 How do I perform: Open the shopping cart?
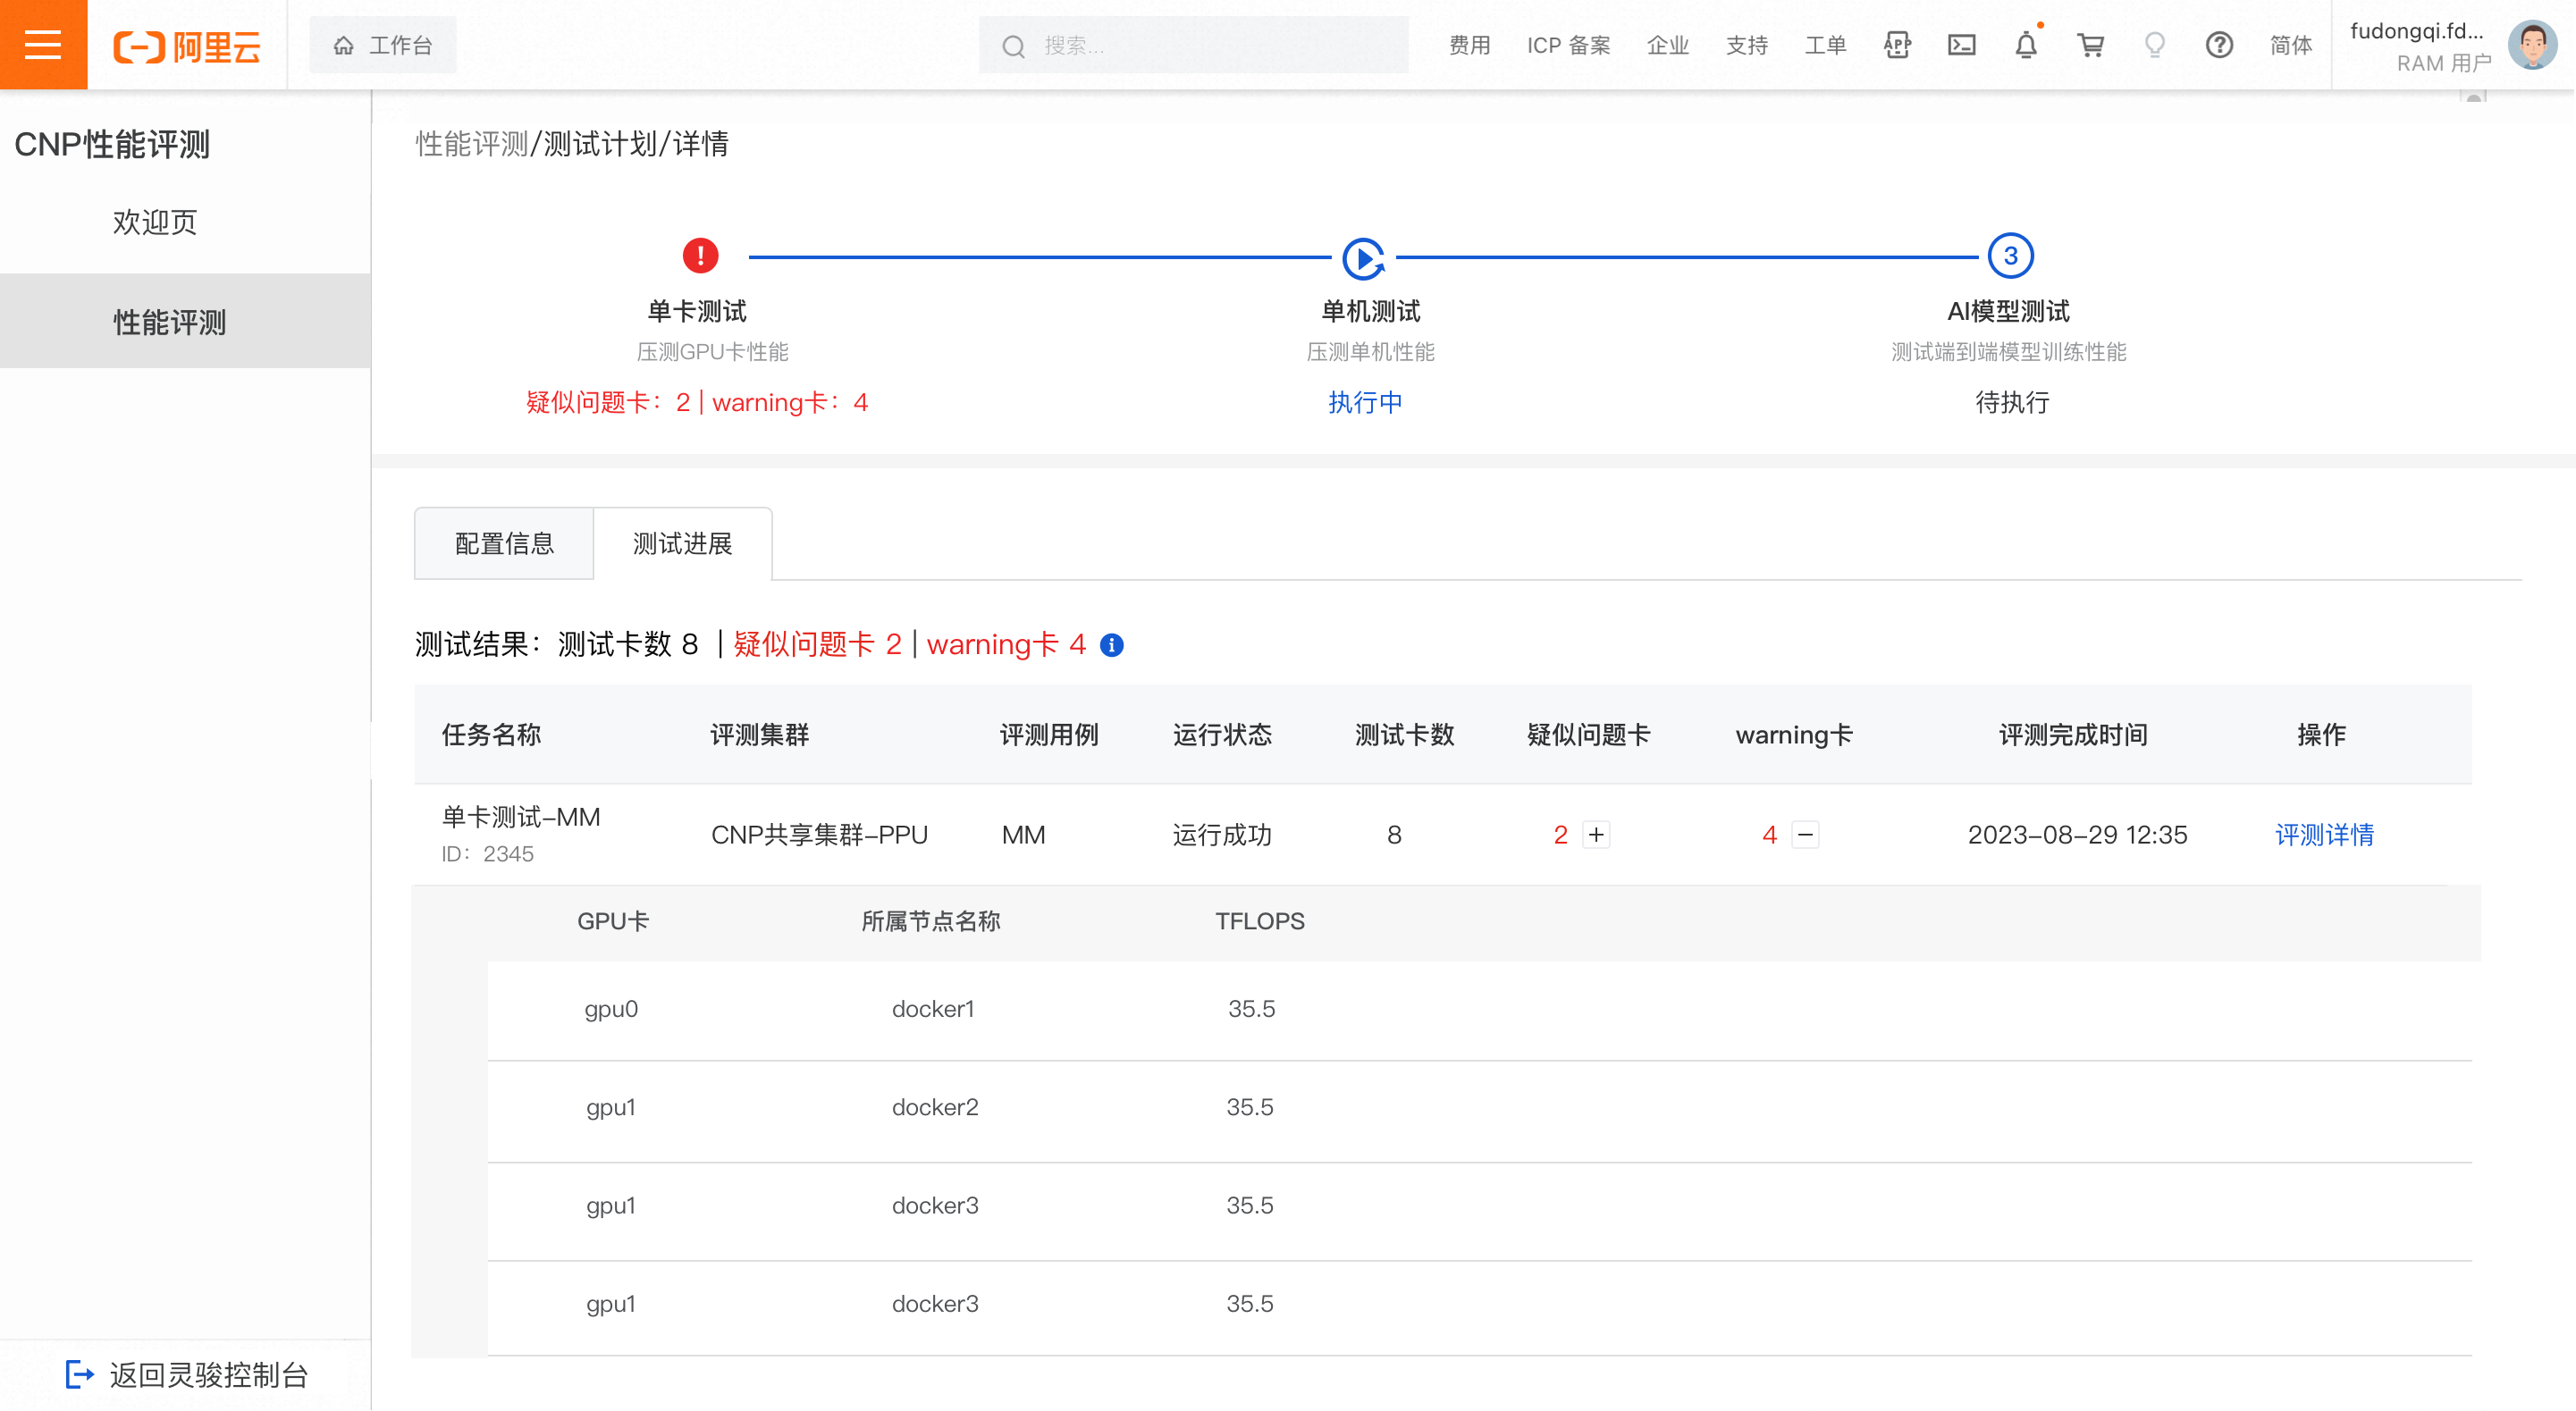(2090, 45)
